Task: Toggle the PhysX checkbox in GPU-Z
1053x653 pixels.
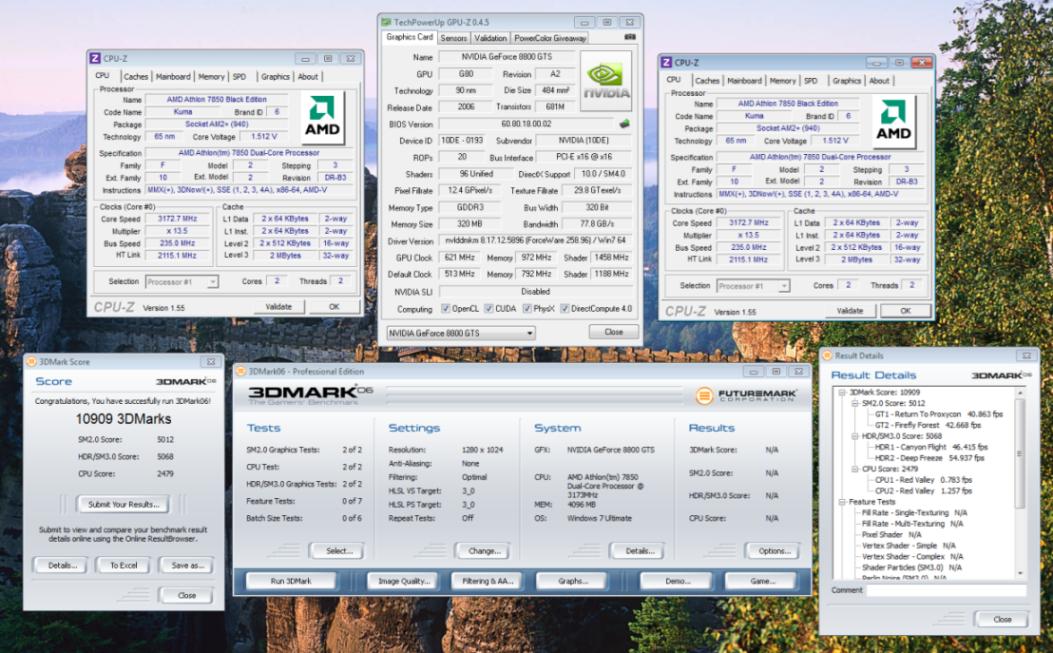Action: (x=527, y=309)
